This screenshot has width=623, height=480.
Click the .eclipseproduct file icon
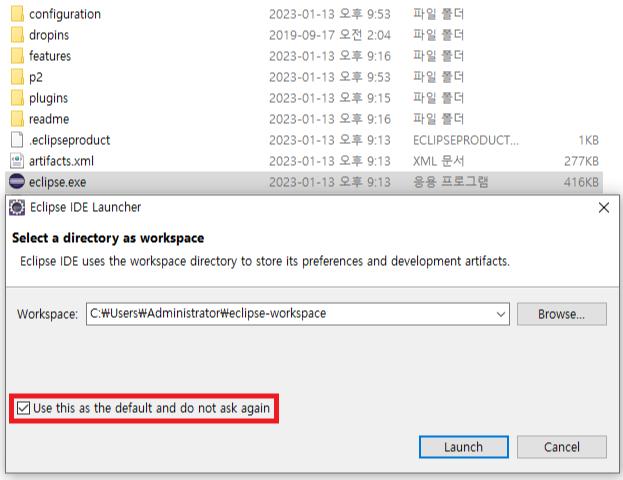tap(17, 140)
